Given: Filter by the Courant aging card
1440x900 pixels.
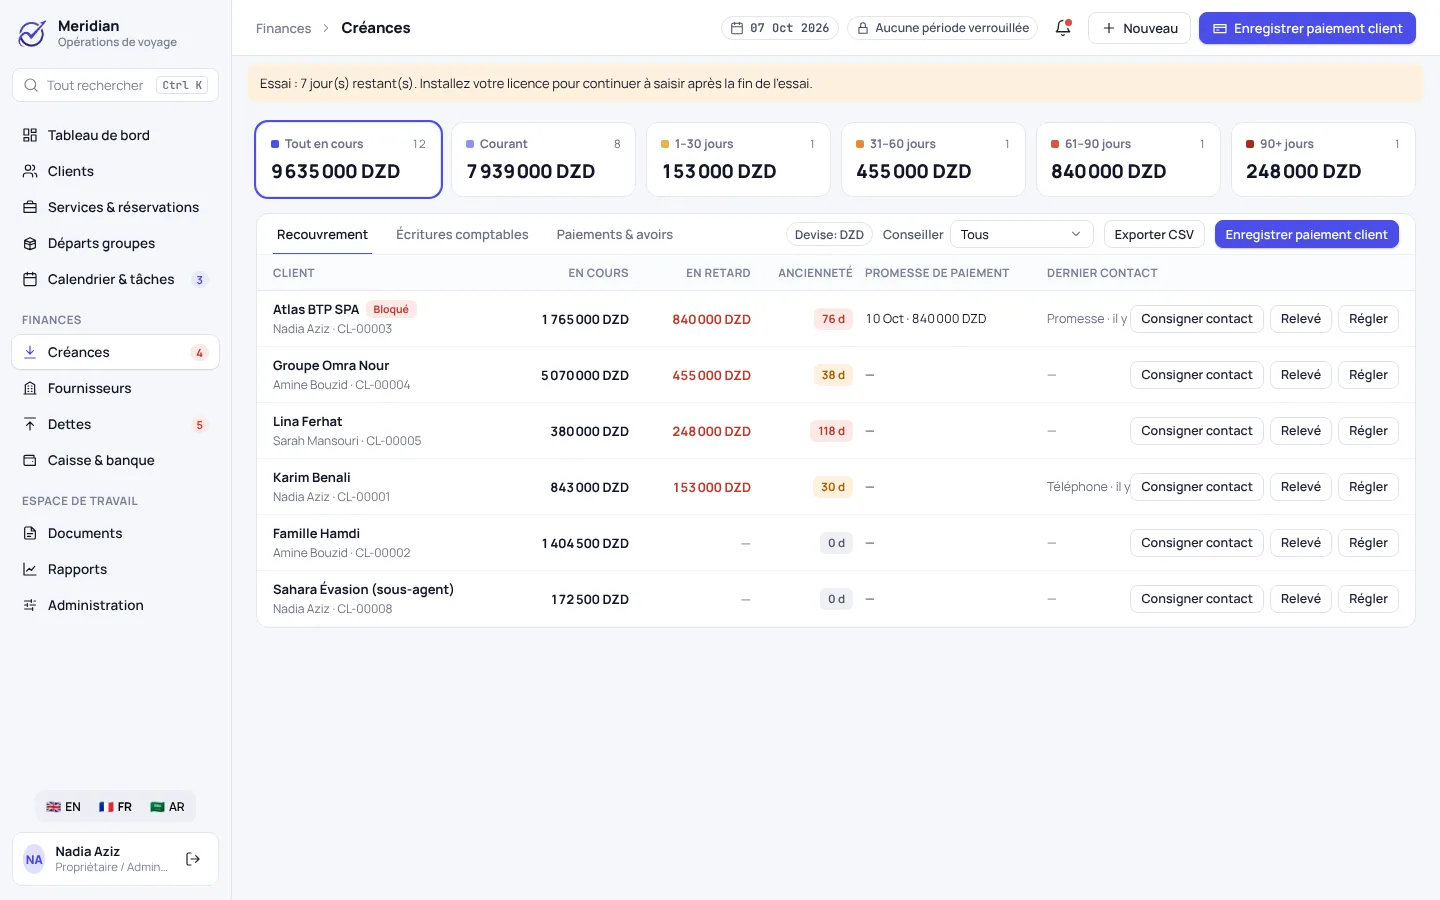Looking at the screenshot, I should (543, 160).
